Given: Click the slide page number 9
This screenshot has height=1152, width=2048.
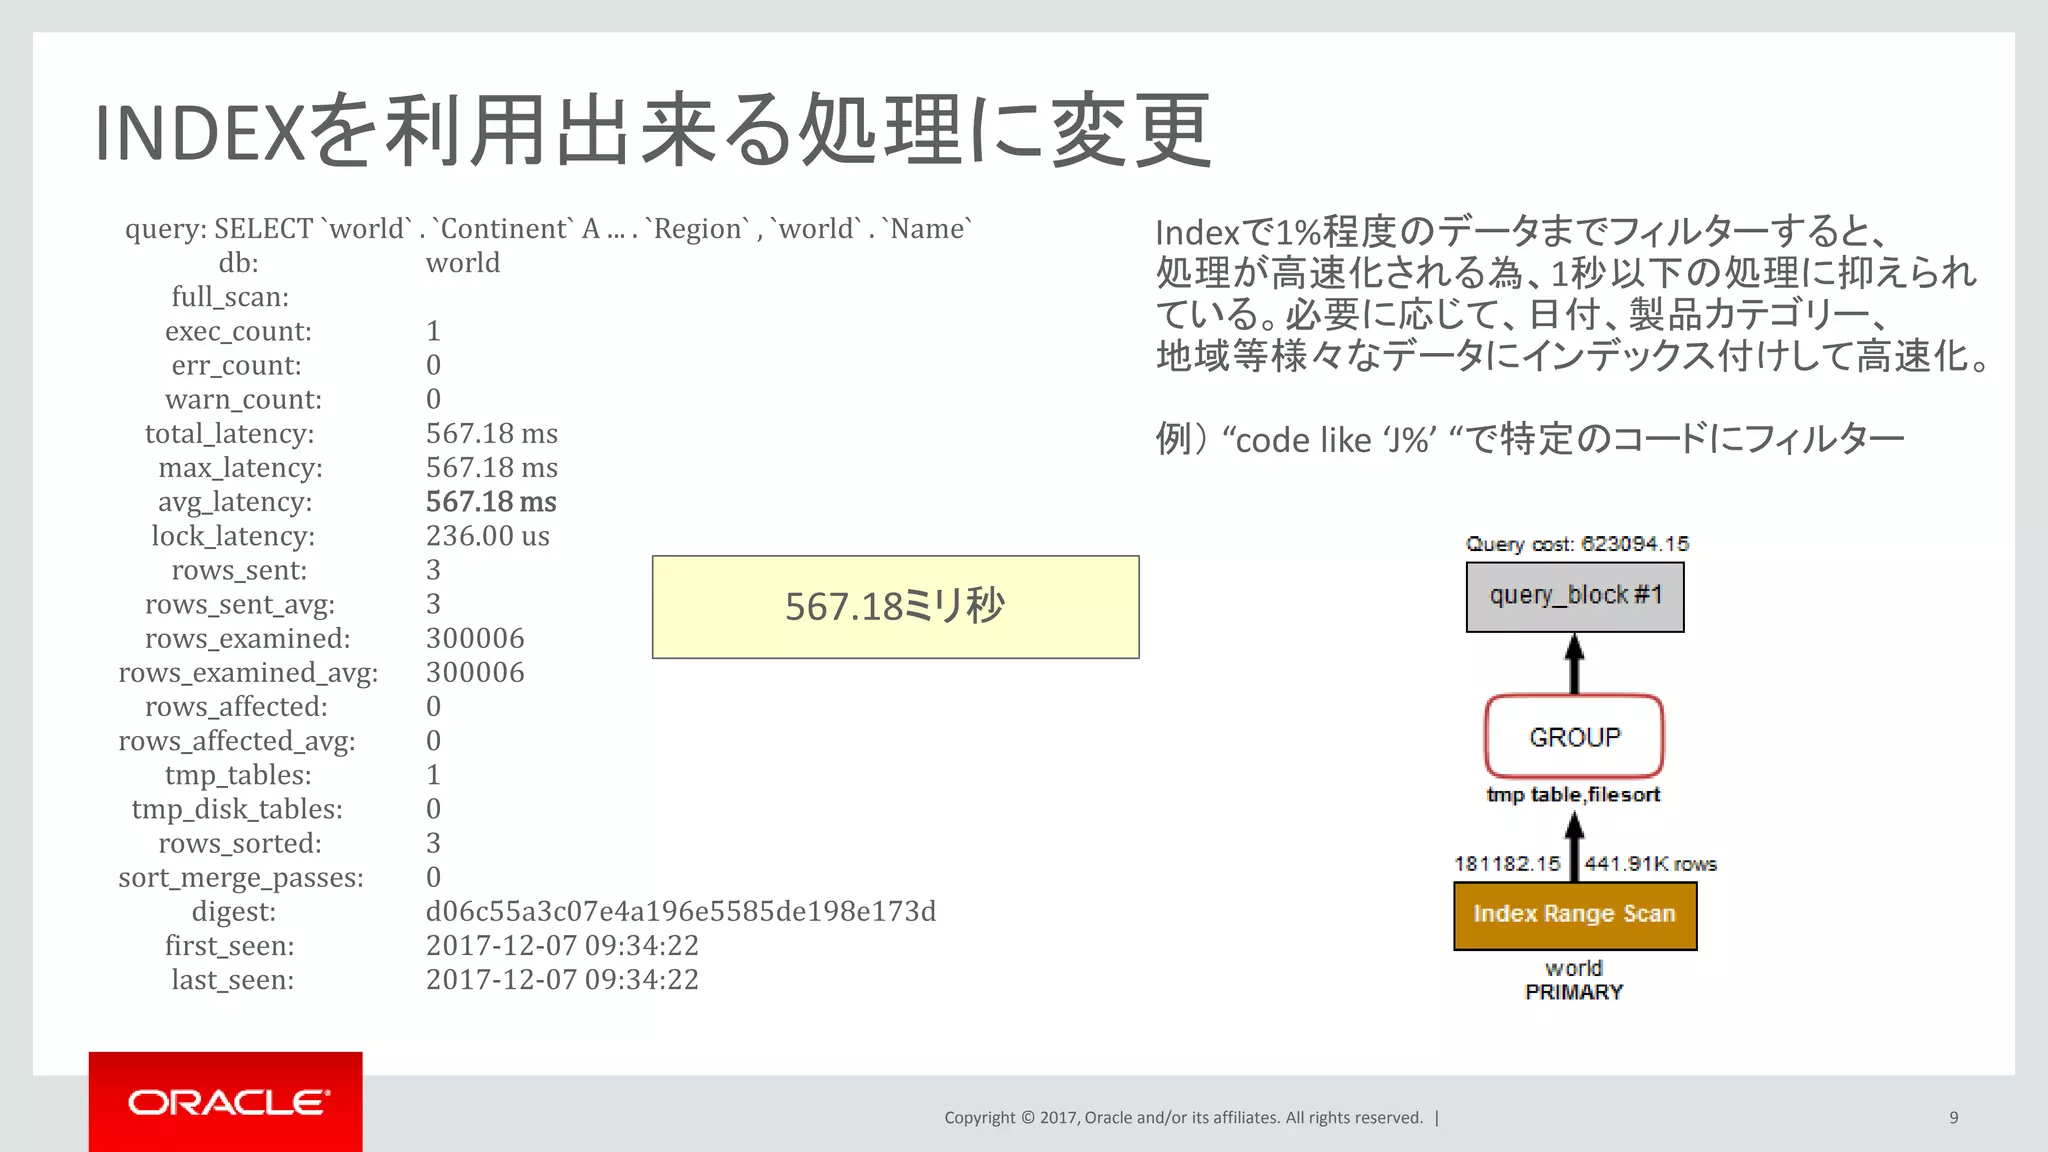Looking at the screenshot, I should click(1953, 1118).
